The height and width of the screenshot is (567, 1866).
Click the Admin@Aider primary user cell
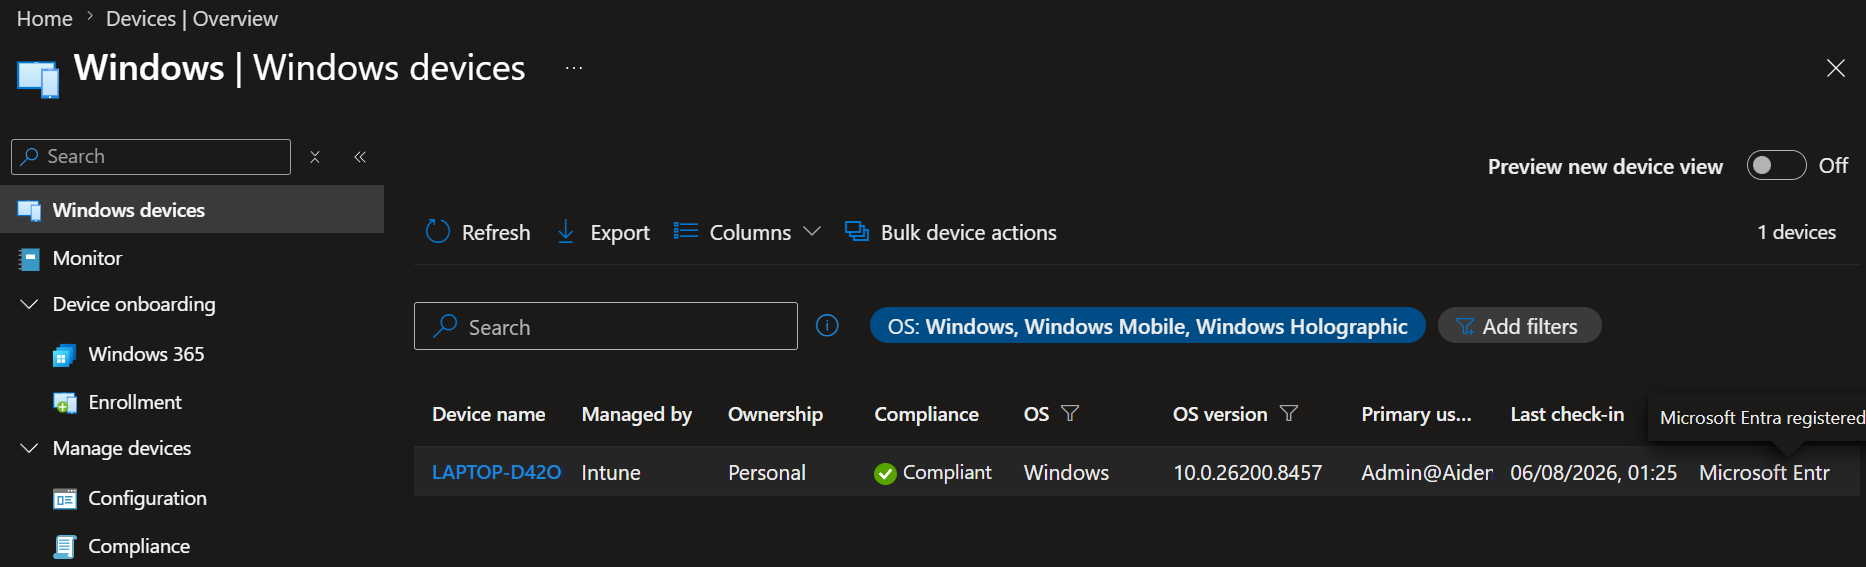pos(1427,472)
